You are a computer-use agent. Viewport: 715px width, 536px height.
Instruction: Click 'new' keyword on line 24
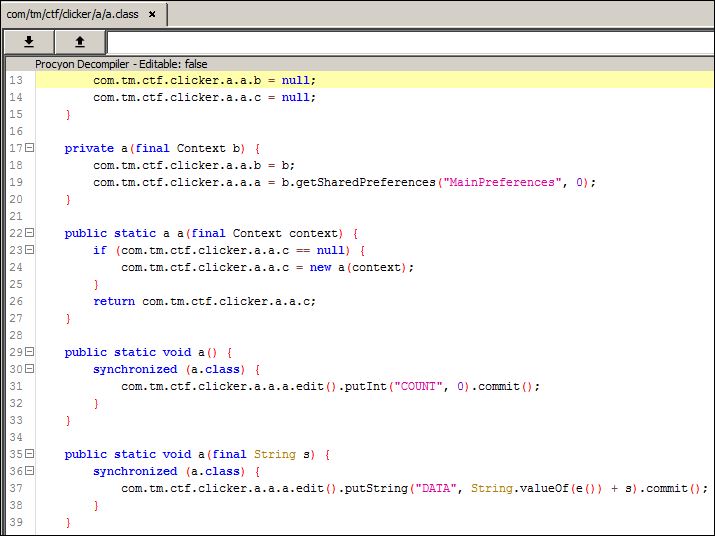(320, 267)
